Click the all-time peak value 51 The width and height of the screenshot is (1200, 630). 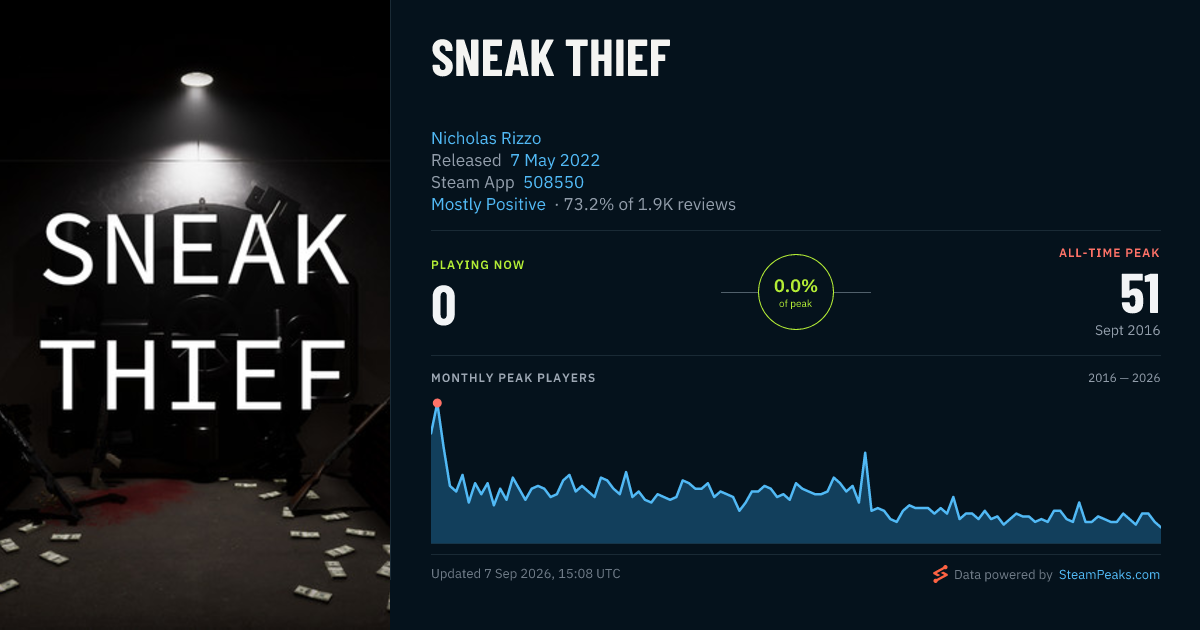click(x=1139, y=295)
